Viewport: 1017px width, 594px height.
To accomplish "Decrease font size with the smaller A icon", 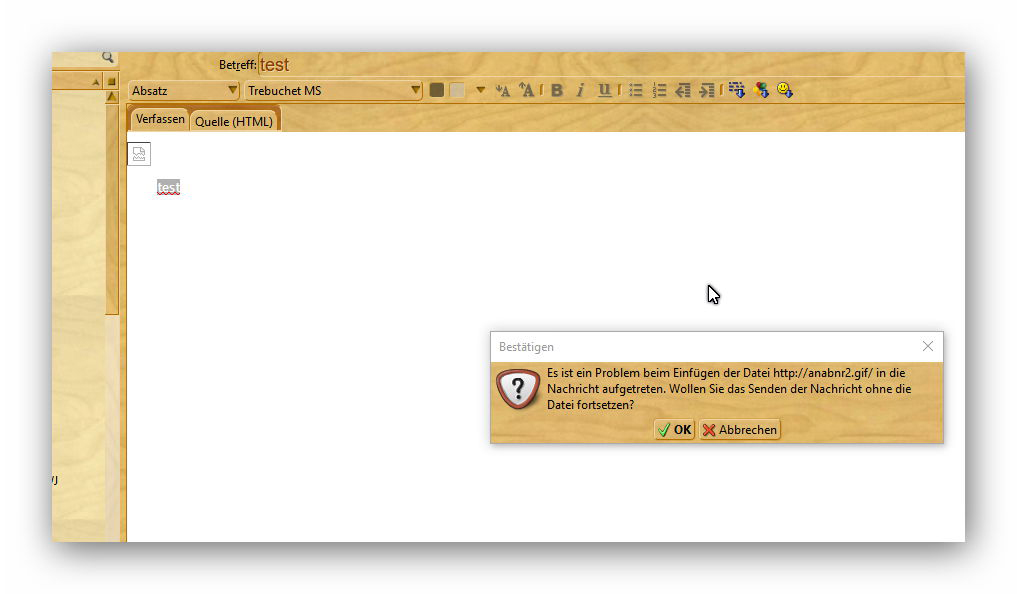I will (503, 91).
